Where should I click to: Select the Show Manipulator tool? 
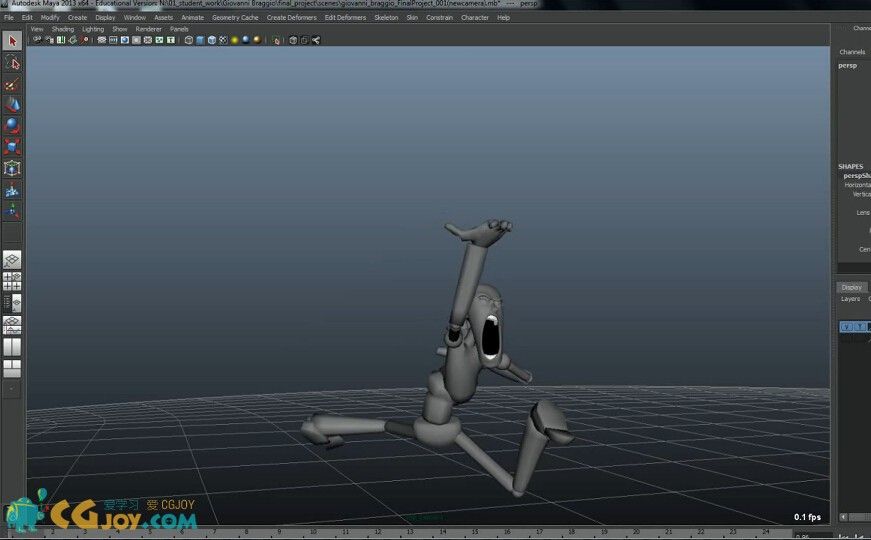(x=12, y=211)
